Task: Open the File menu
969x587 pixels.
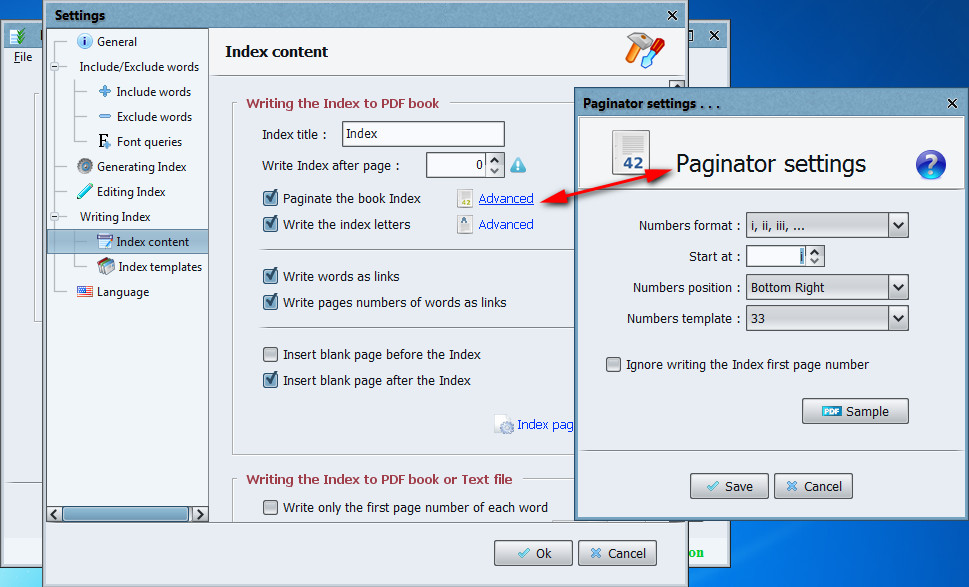Action: click(x=23, y=57)
